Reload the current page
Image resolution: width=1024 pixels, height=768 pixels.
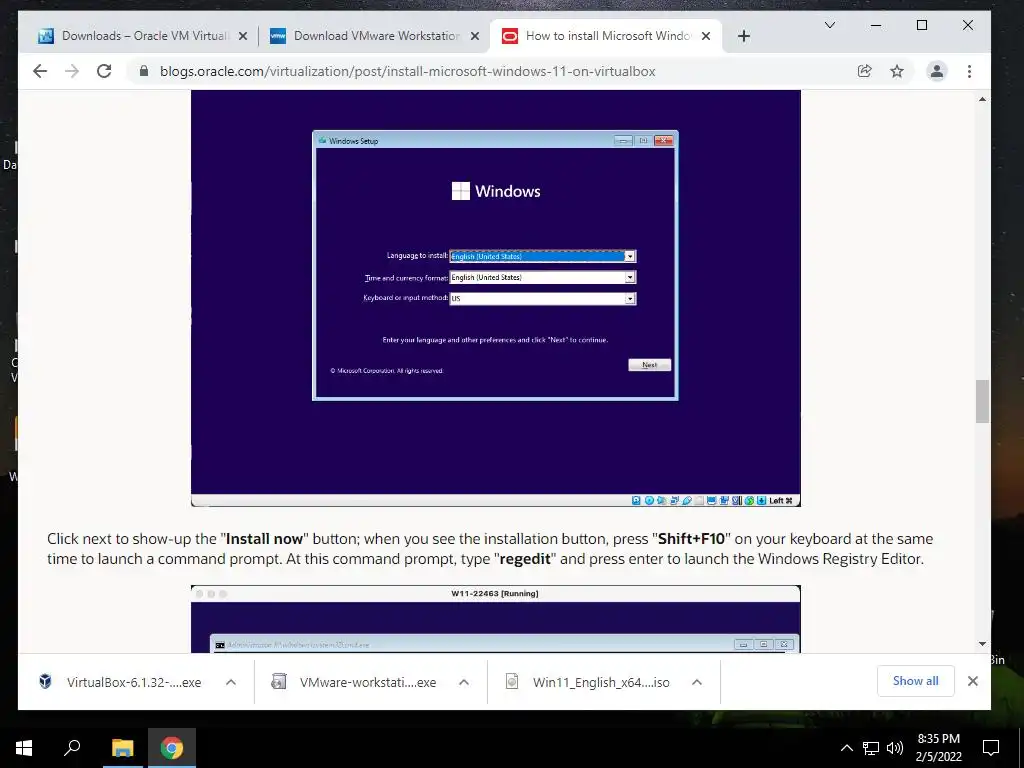(x=104, y=71)
